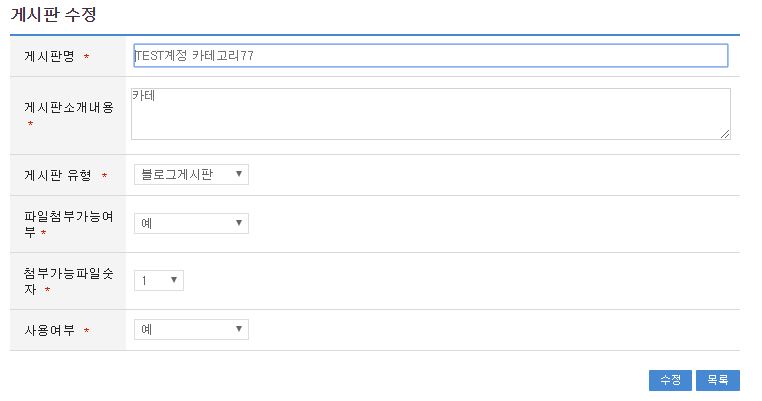Grab the textarea resize handle corner
This screenshot has height=401, width=762.
point(725,134)
